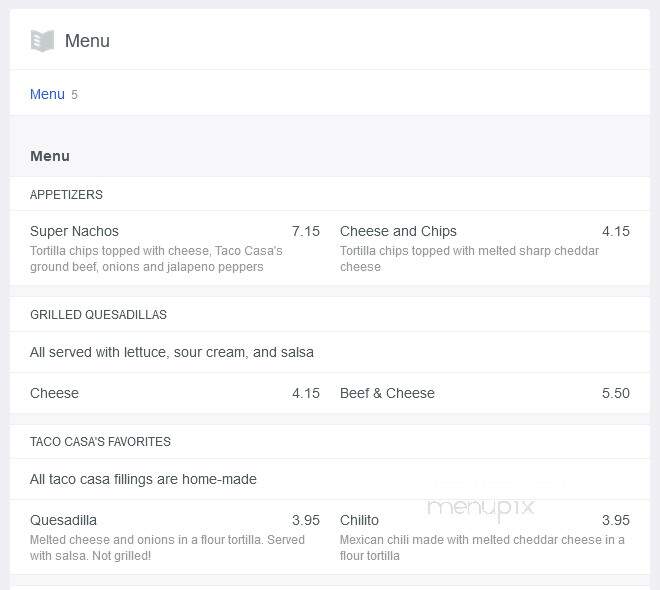Click the Cheese and Chips item name
Viewport: 660px width, 590px height.
coord(398,231)
